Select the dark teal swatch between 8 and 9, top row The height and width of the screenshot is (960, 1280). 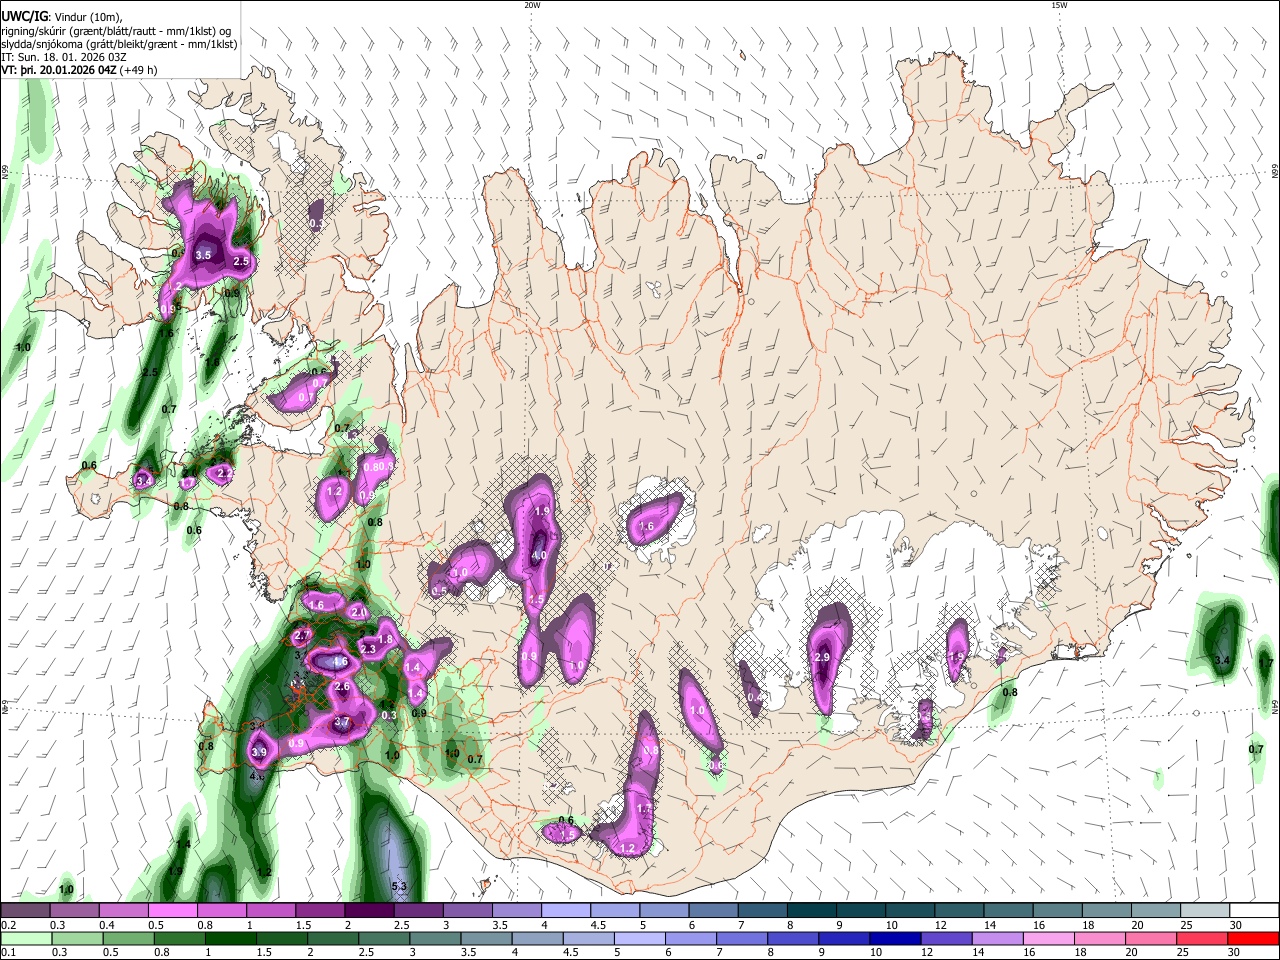click(812, 910)
